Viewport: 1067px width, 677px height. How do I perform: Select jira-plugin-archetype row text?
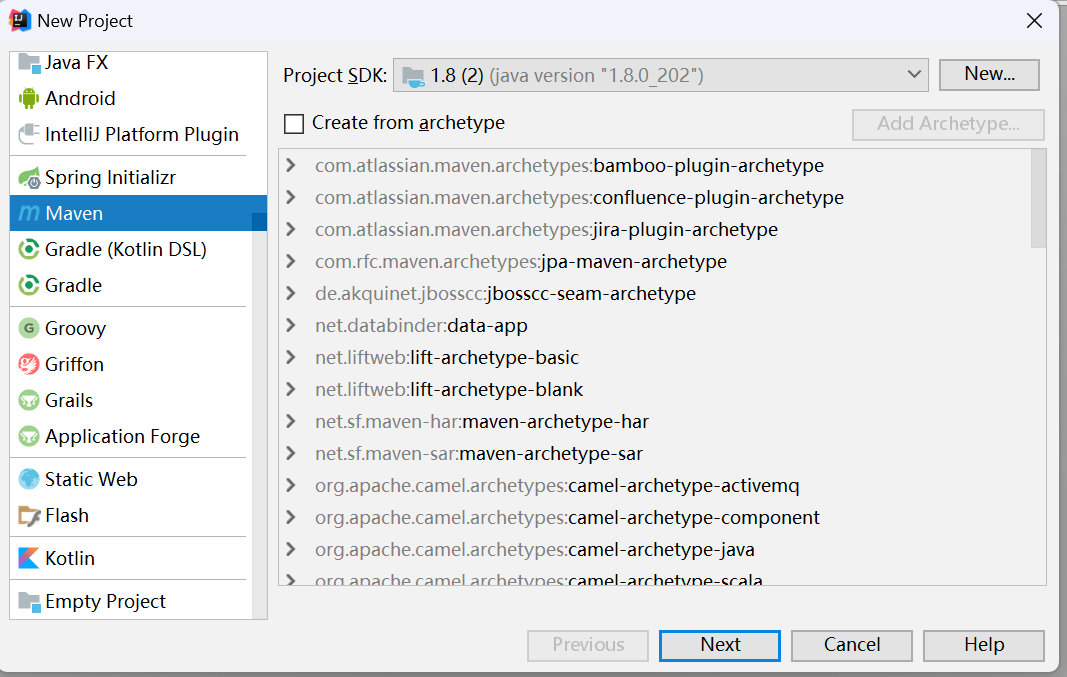click(x=546, y=229)
